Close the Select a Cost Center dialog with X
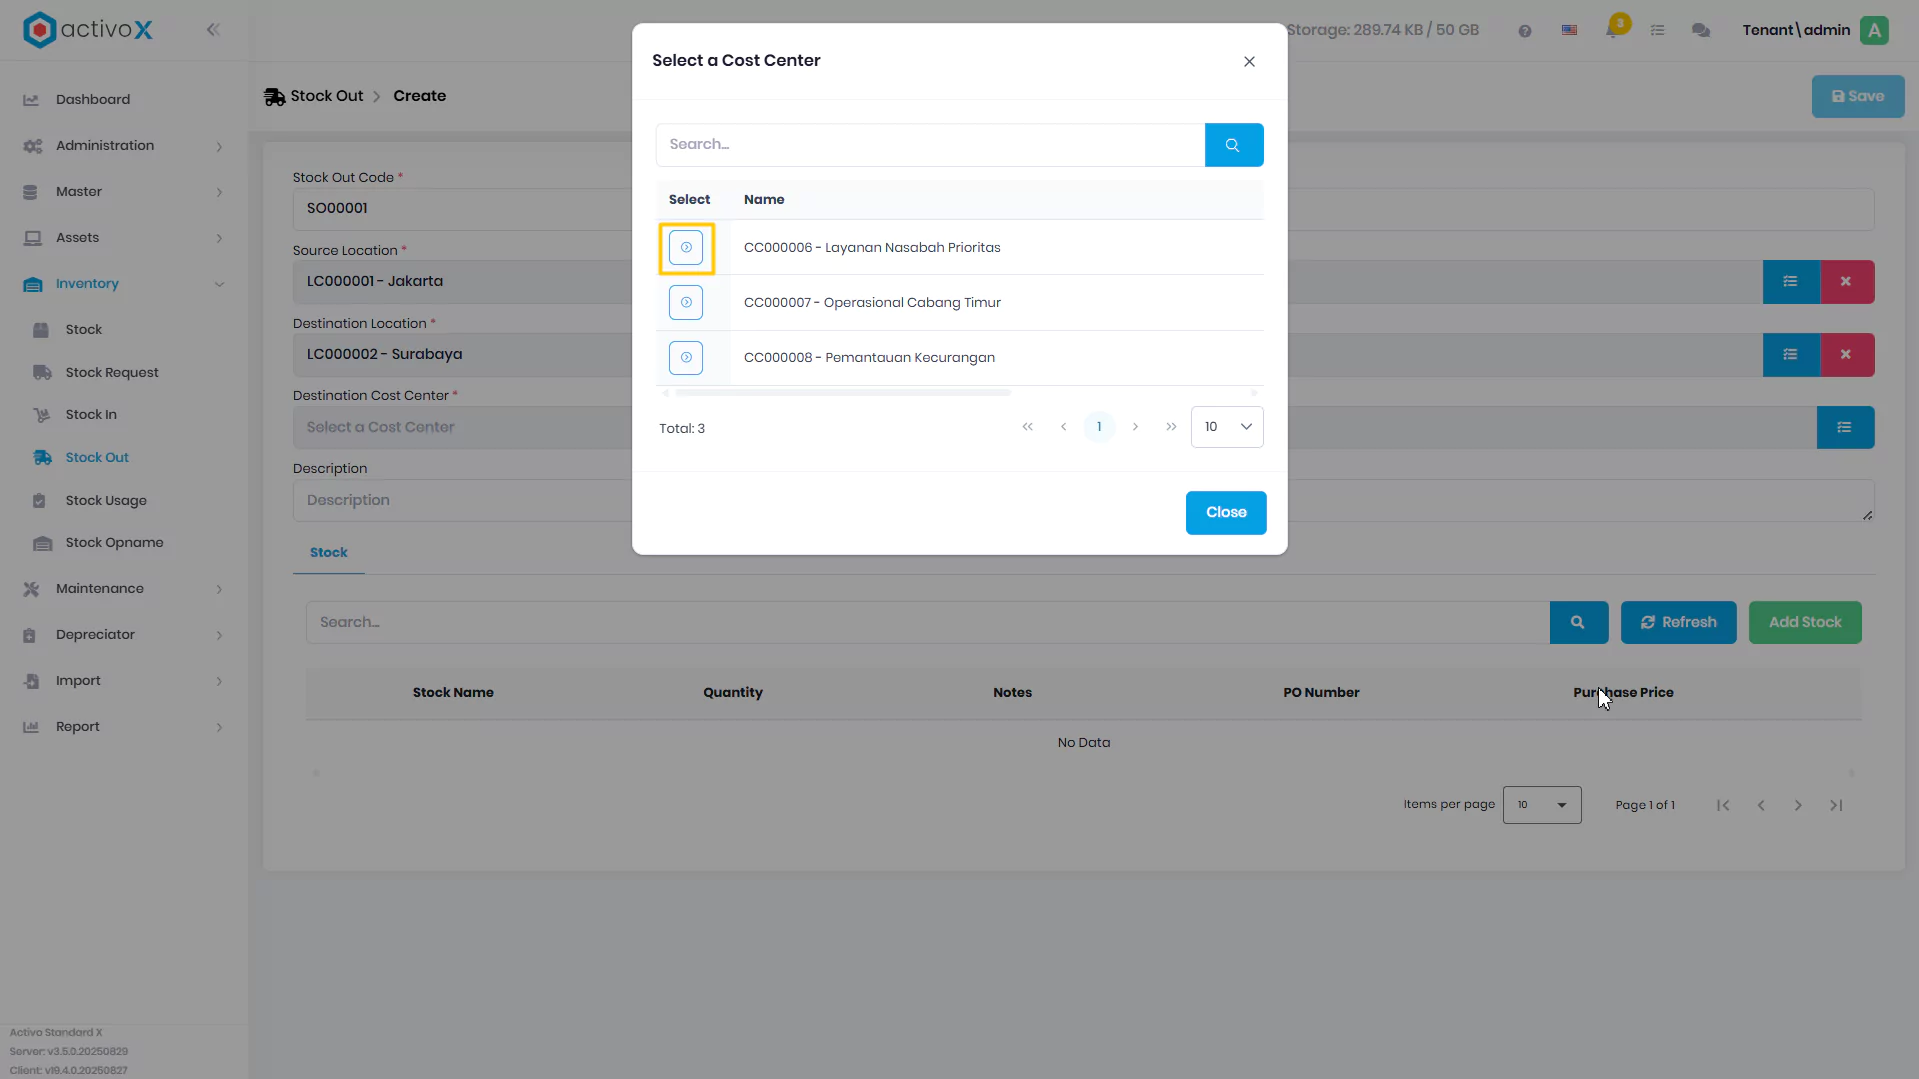The height and width of the screenshot is (1079, 1919). (x=1249, y=62)
